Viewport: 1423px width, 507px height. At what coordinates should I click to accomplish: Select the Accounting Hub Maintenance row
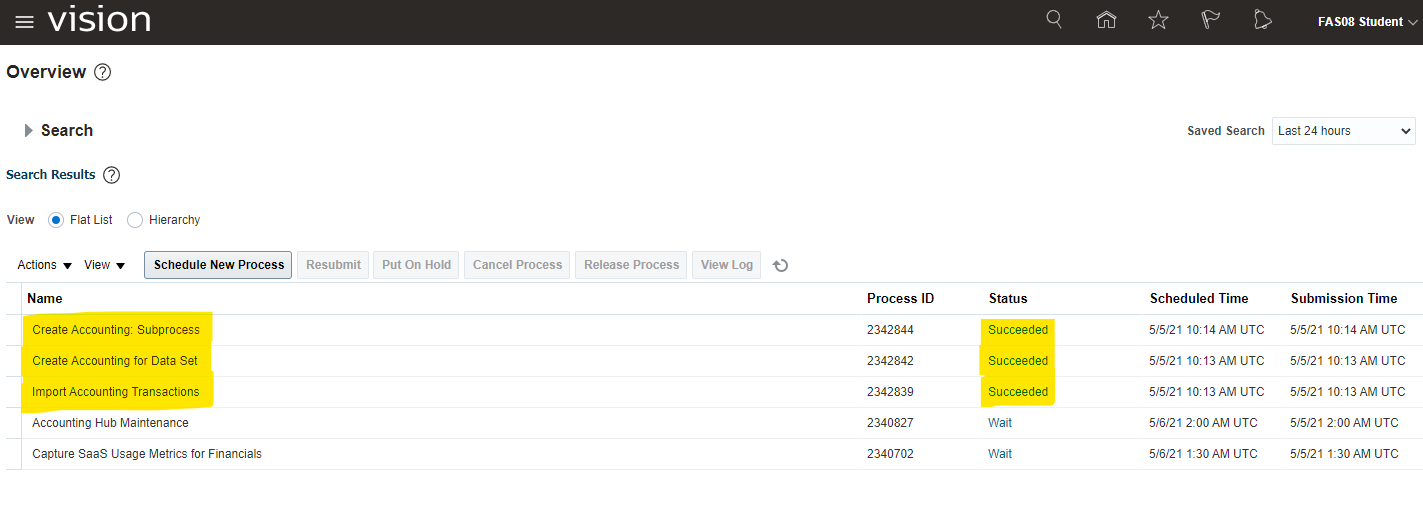[x=110, y=423]
